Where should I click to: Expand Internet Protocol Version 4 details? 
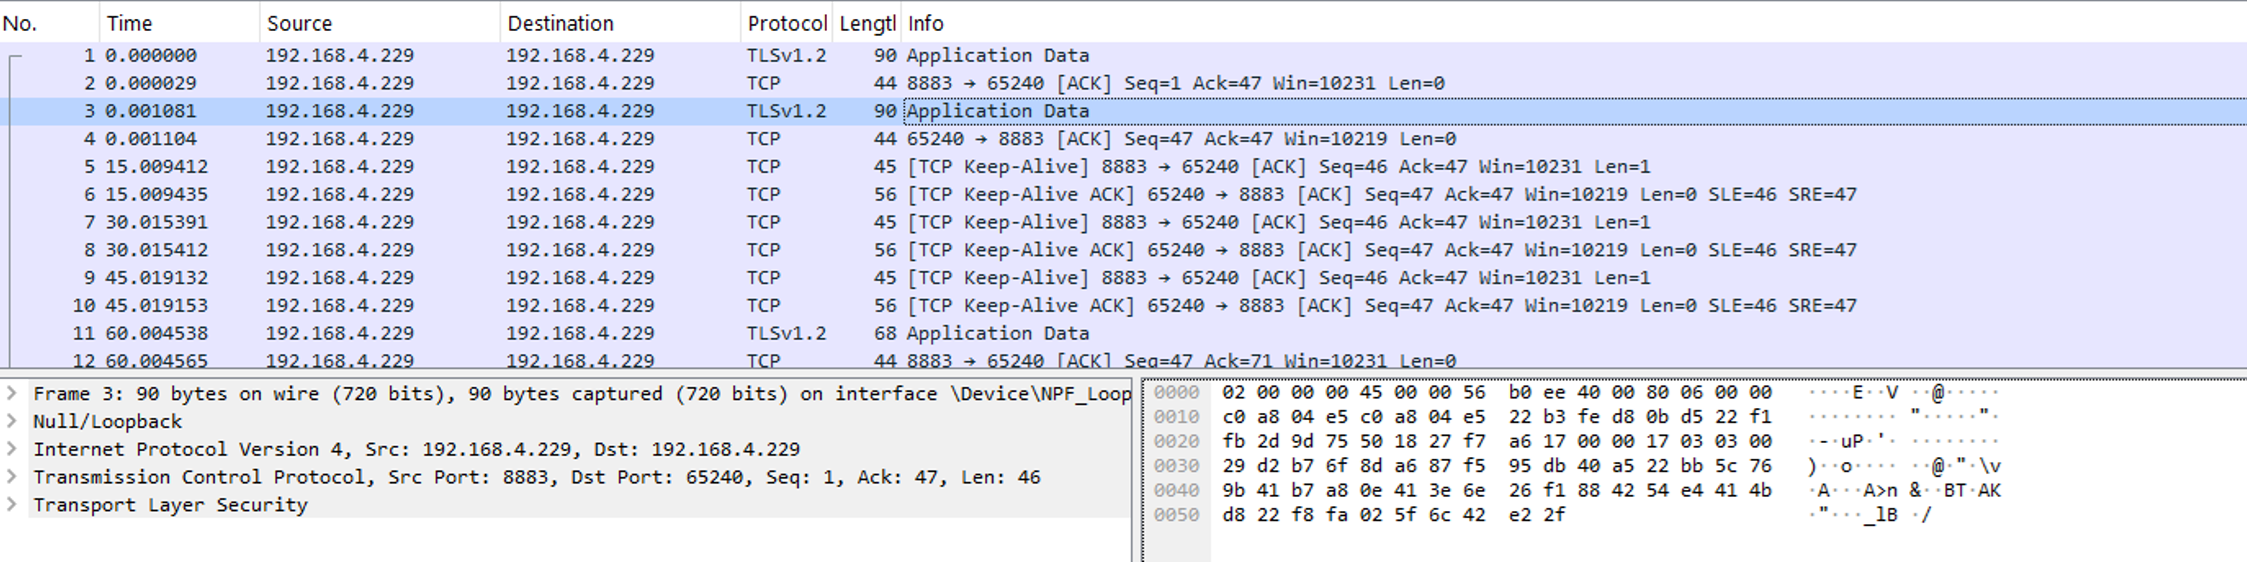(x=12, y=450)
